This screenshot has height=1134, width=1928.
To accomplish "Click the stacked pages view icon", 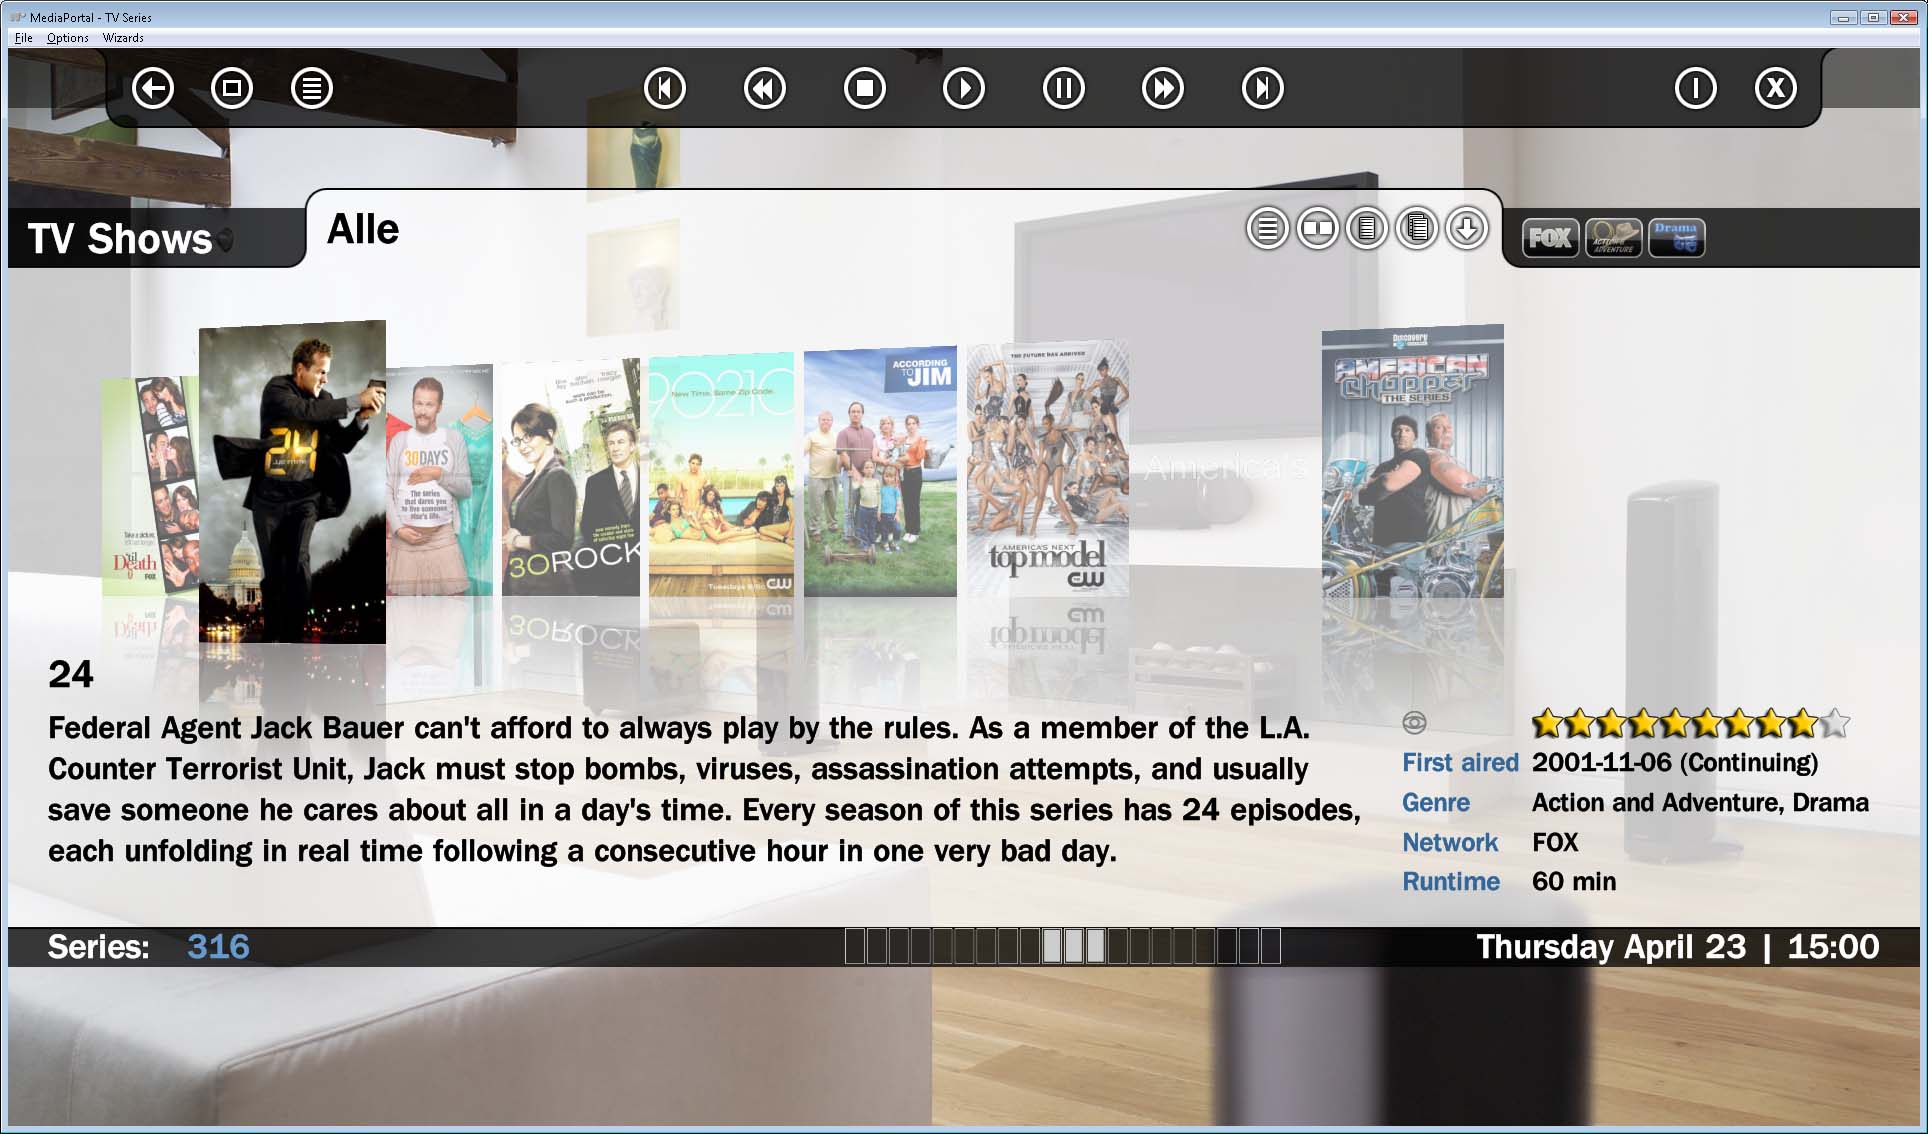I will pyautogui.click(x=1417, y=229).
